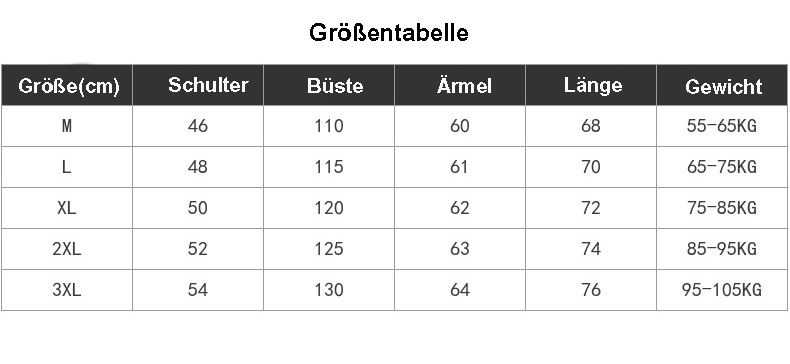
Task: Select the 2XL size row label
Action: [x=67, y=249]
